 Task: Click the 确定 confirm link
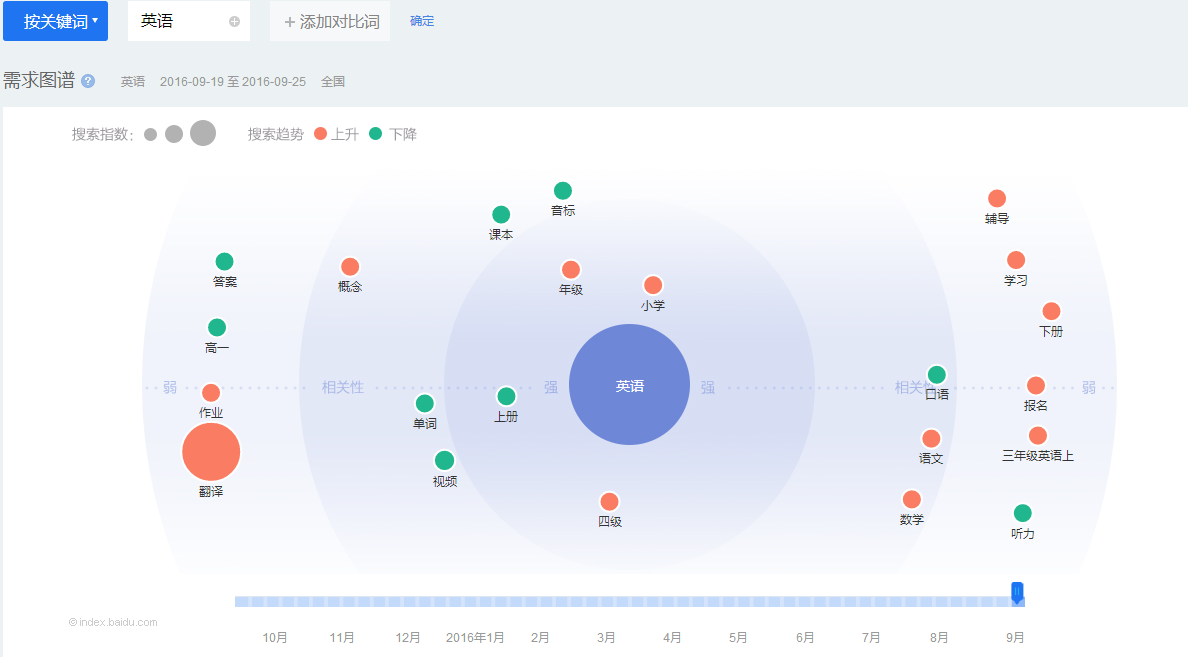[422, 21]
